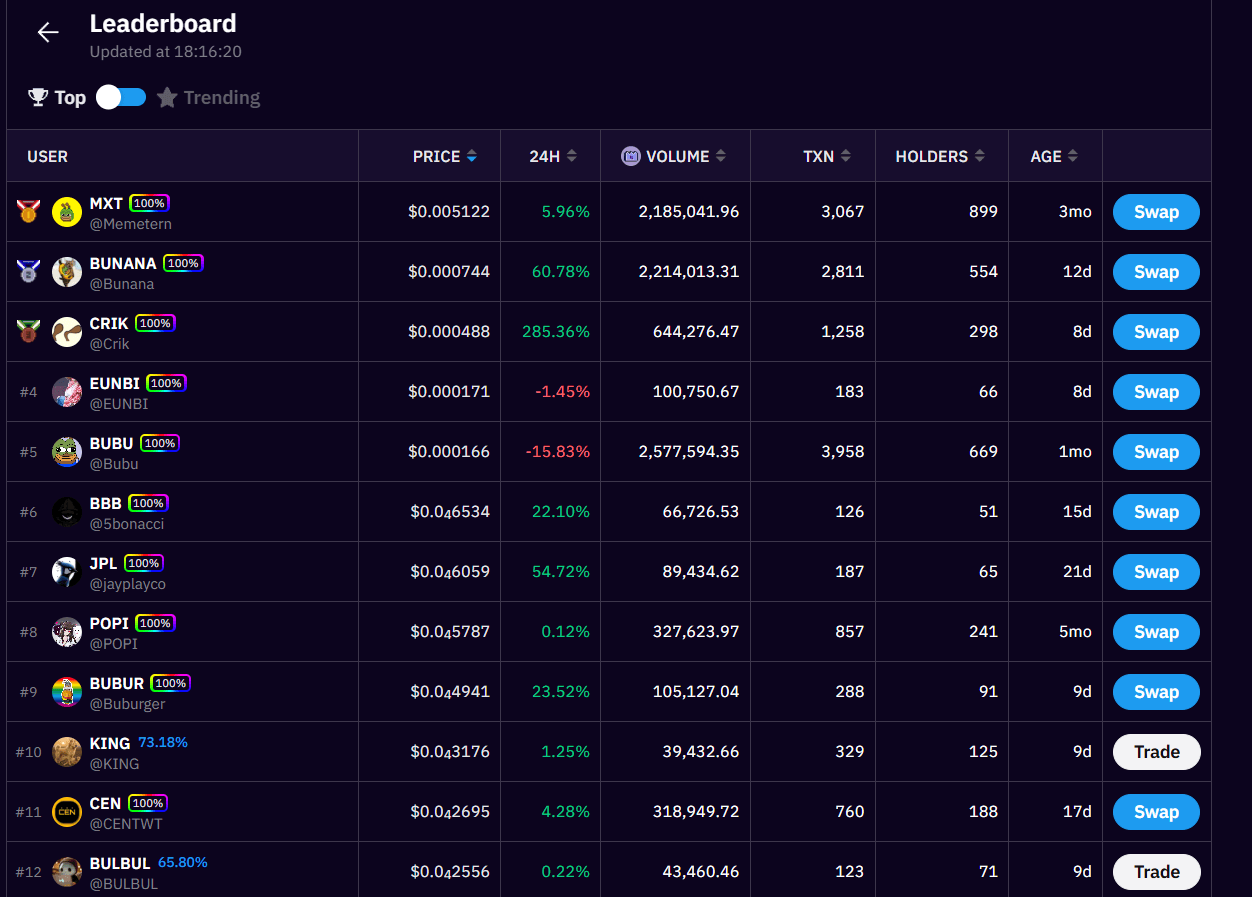This screenshot has width=1252, height=897.
Task: Click the KING token avatar icon
Action: point(67,752)
